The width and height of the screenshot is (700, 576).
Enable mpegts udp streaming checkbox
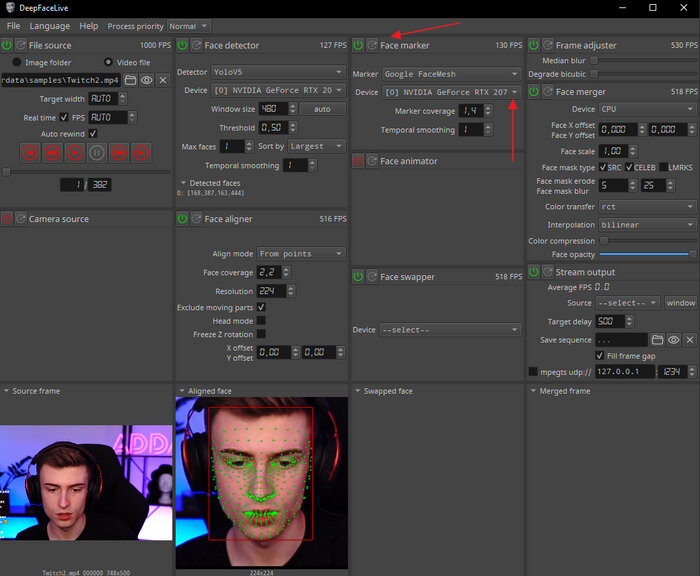533,371
